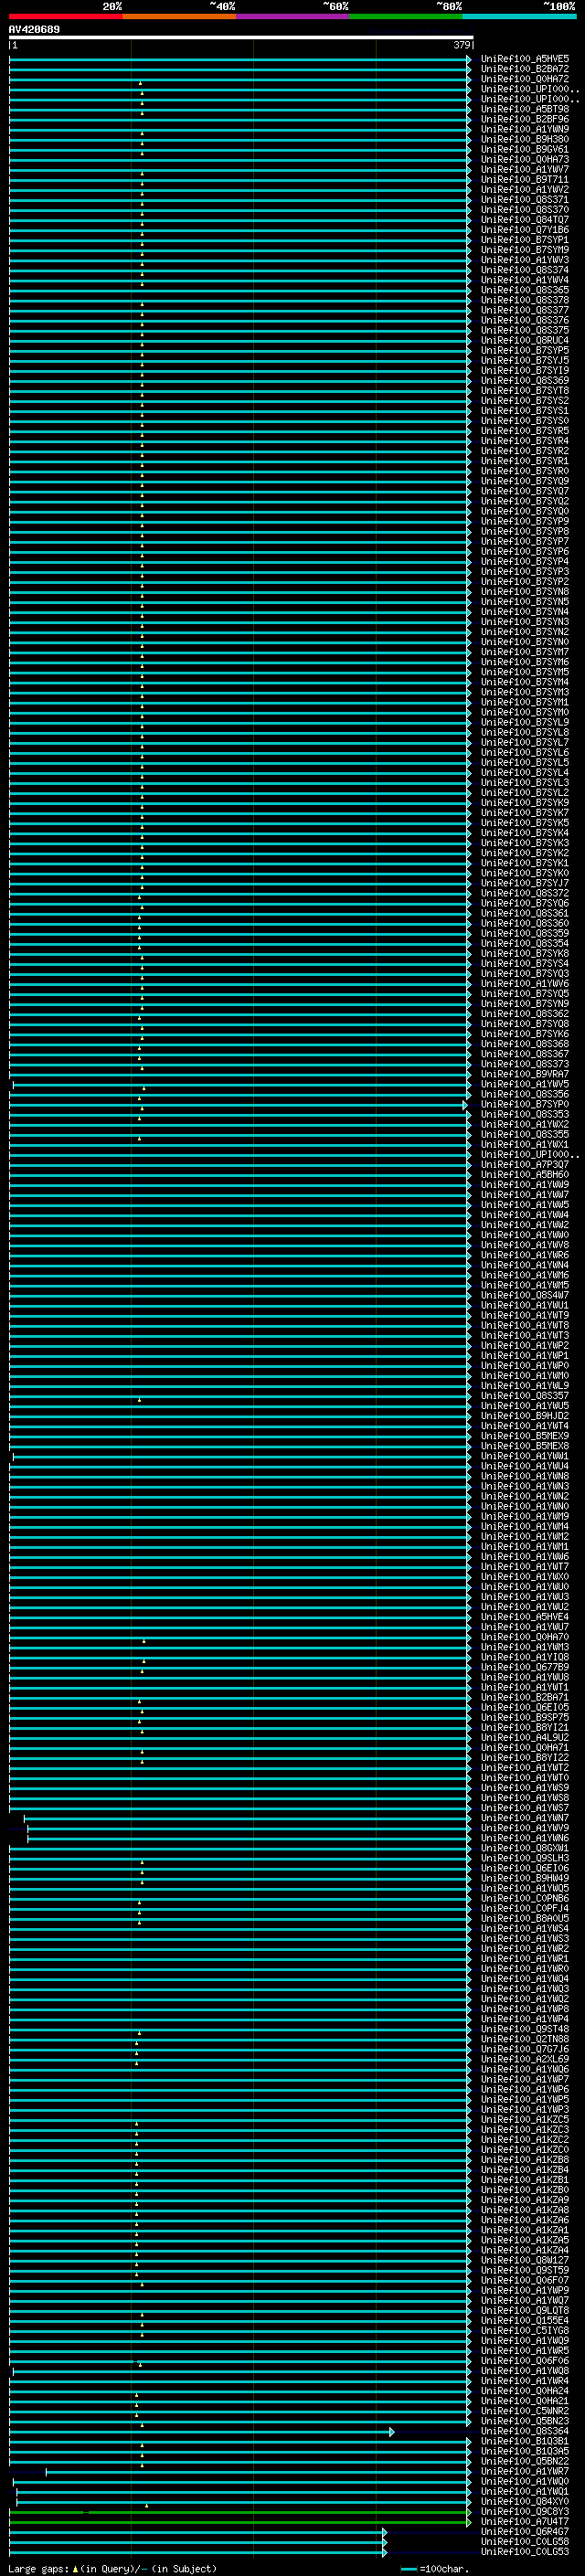
Task: Open hit UniRef100_A1YWU1
Action: pyautogui.click(x=525, y=1304)
